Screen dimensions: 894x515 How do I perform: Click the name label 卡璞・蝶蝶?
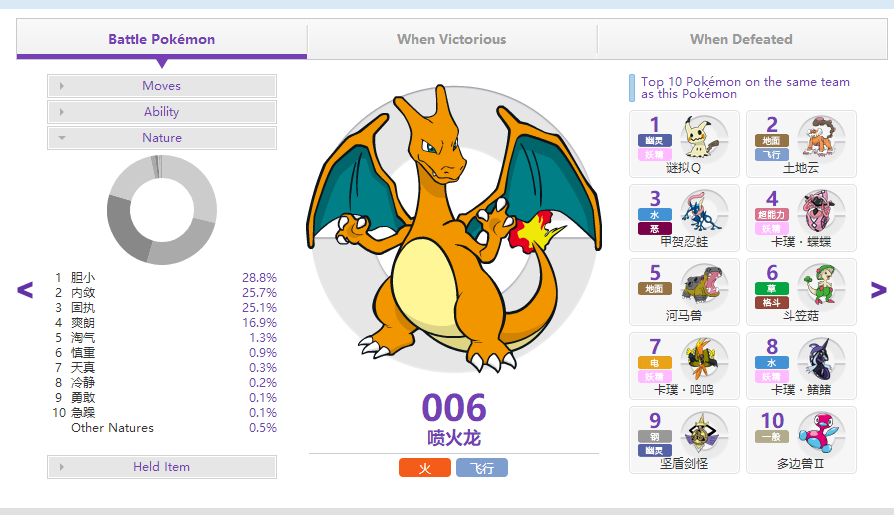(x=801, y=242)
